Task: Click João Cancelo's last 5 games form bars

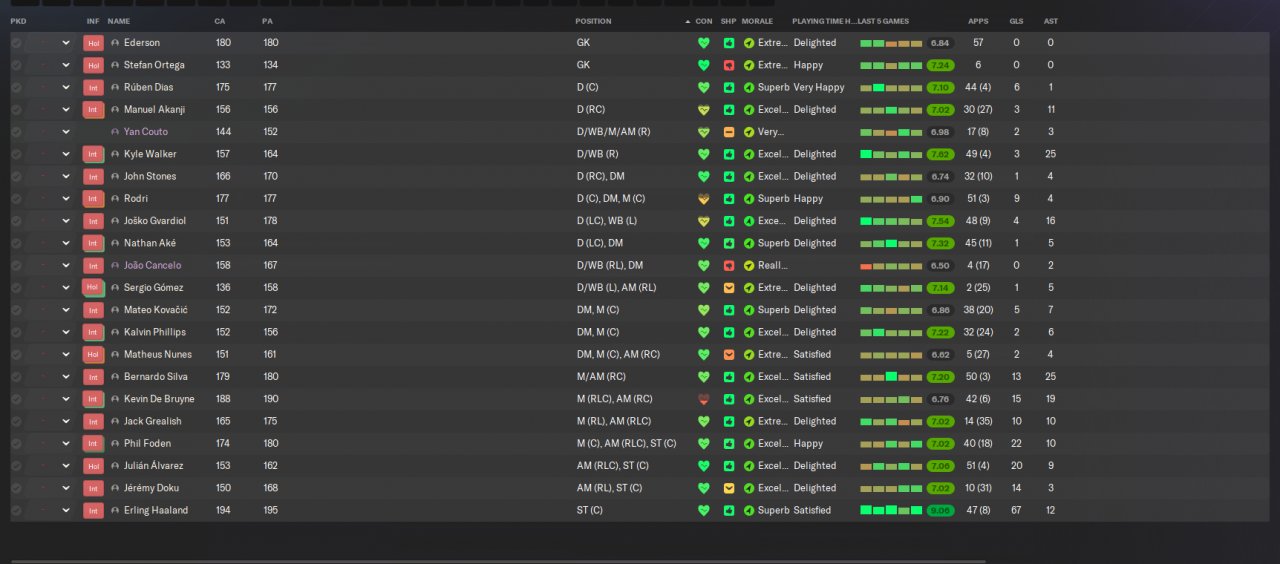Action: click(891, 266)
